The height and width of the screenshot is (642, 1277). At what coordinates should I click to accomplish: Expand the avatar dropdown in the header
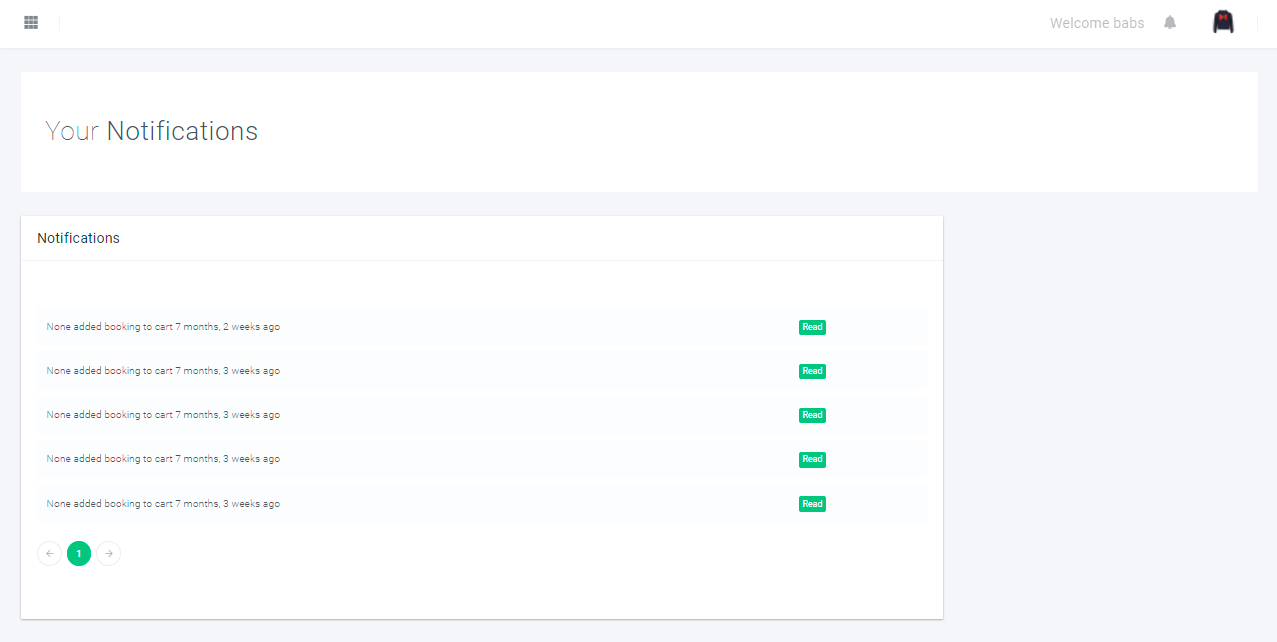1222,21
